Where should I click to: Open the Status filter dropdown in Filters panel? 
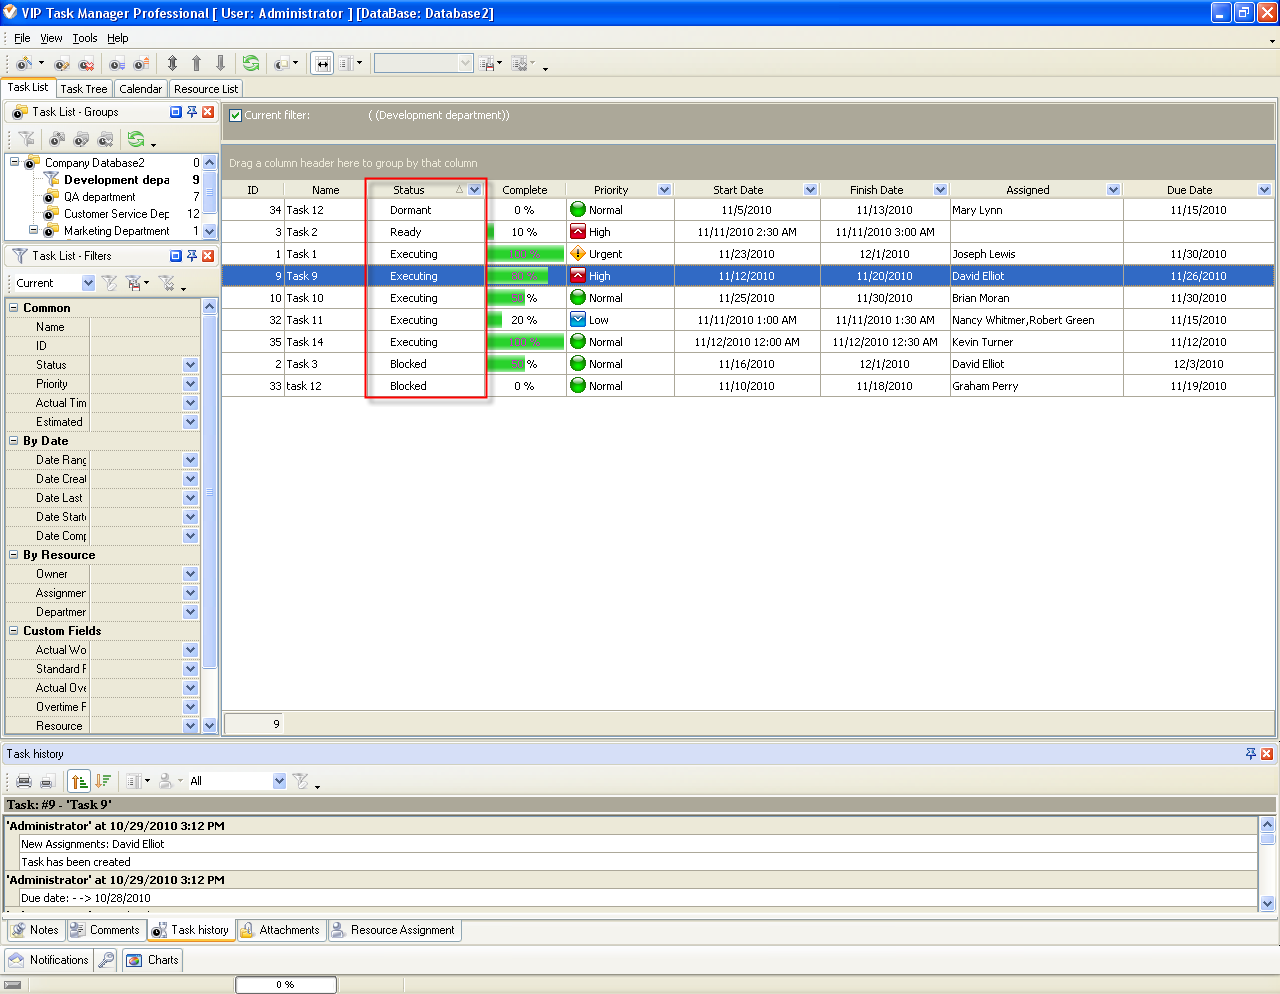pos(190,365)
